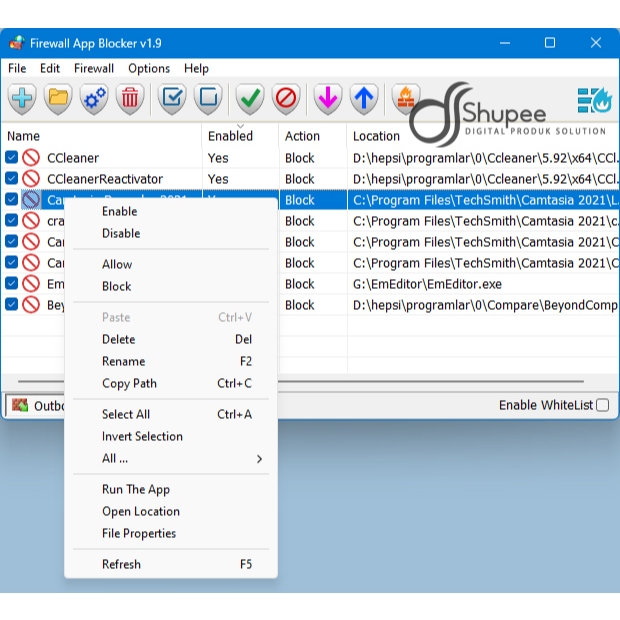Image resolution: width=620 pixels, height=620 pixels.
Task: Click the Firewall App Blocker title icon
Action: point(17,43)
